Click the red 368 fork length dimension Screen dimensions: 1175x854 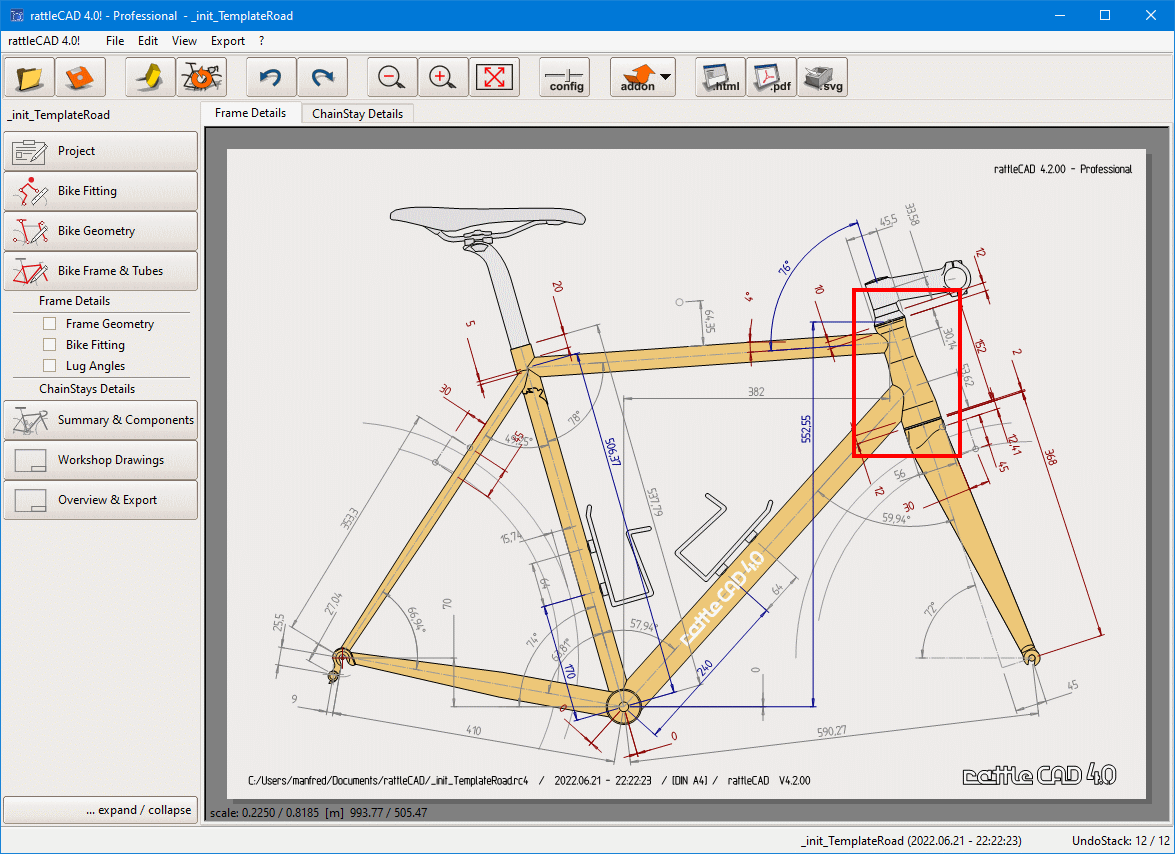[x=1051, y=457]
